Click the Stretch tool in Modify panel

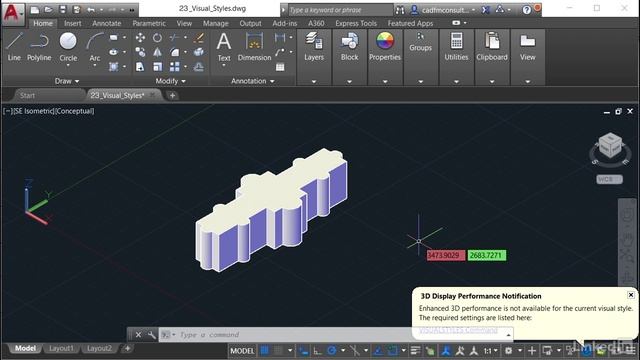click(140, 67)
